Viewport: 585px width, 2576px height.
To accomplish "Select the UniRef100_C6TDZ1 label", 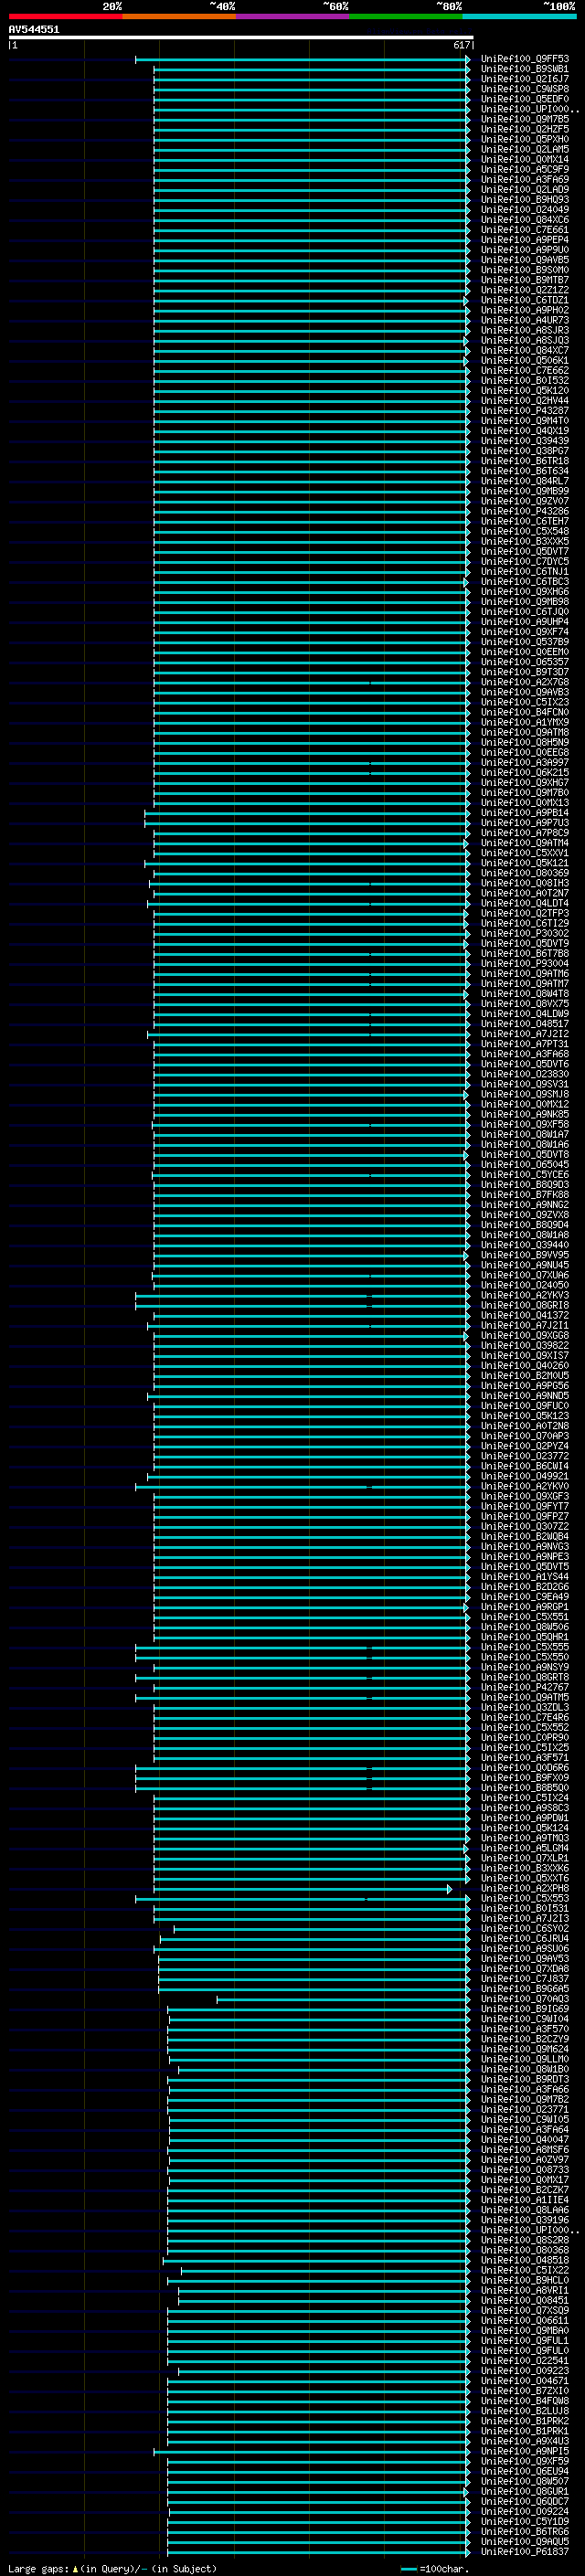I will [525, 300].
